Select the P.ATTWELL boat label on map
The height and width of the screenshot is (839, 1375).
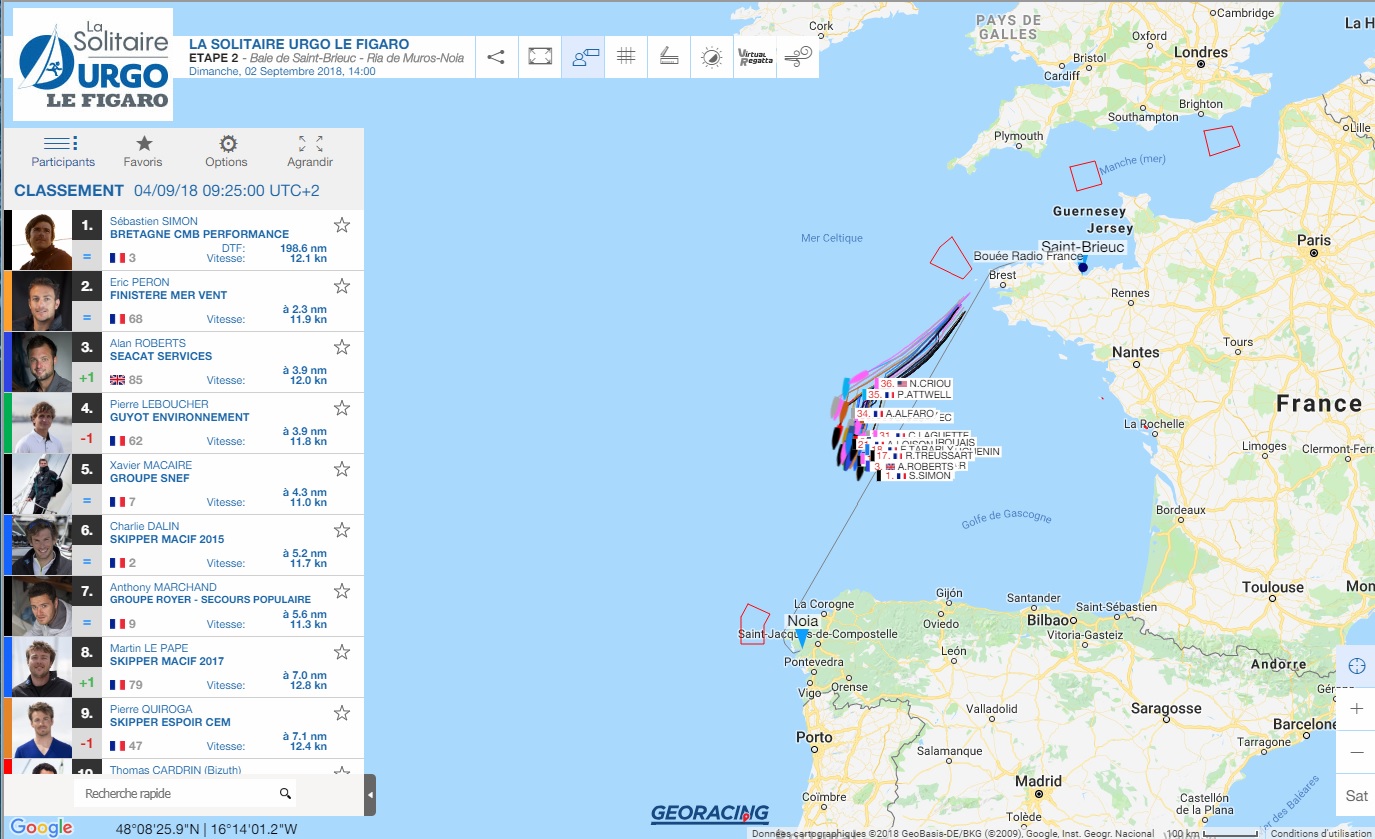click(909, 395)
